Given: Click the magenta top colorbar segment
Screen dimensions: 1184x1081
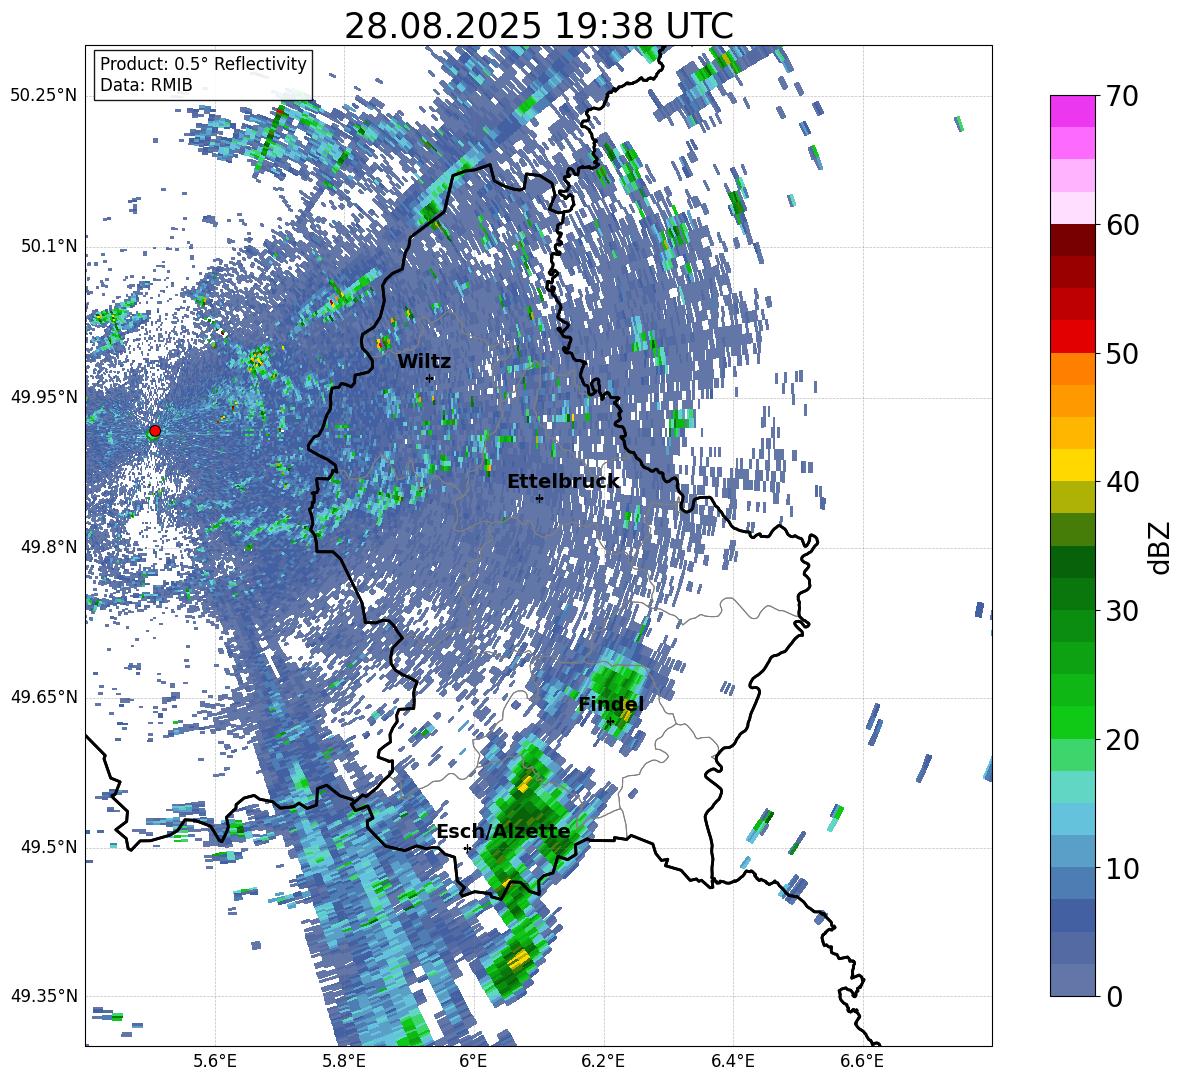Looking at the screenshot, I should click(x=1072, y=111).
